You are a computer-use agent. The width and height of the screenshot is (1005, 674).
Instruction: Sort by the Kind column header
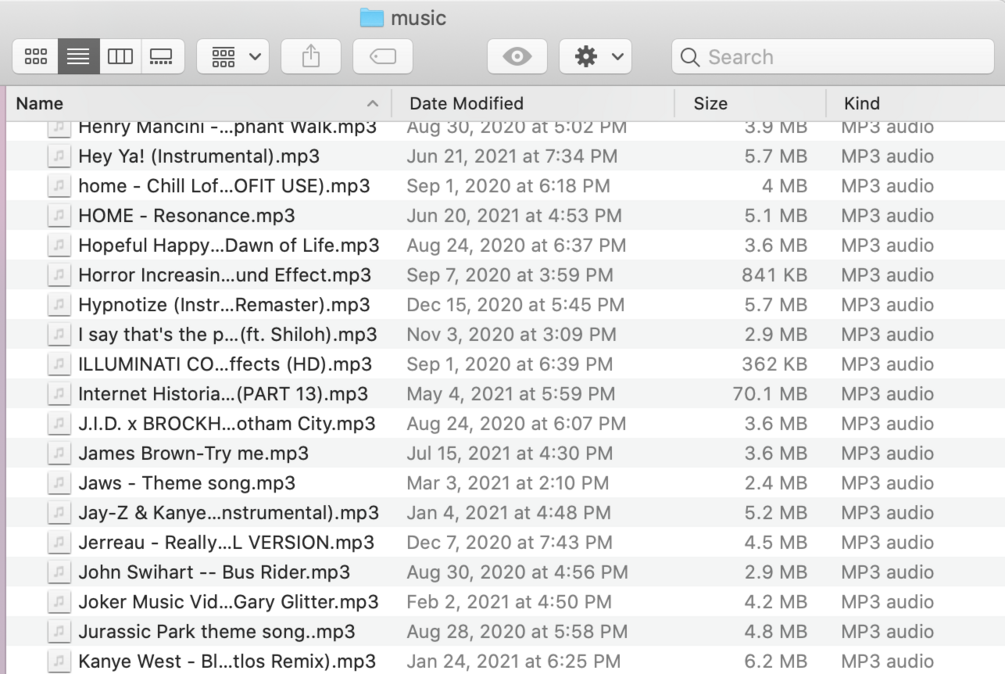(916, 103)
